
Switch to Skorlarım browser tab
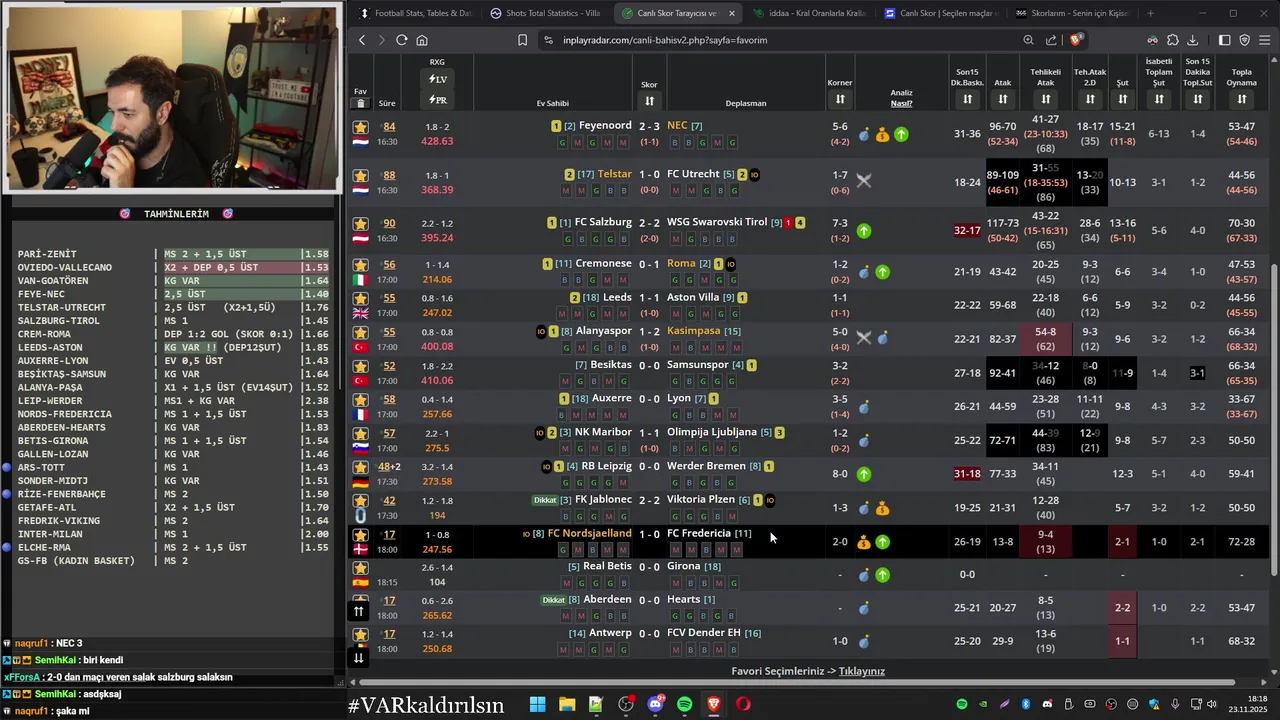[x=1071, y=13]
